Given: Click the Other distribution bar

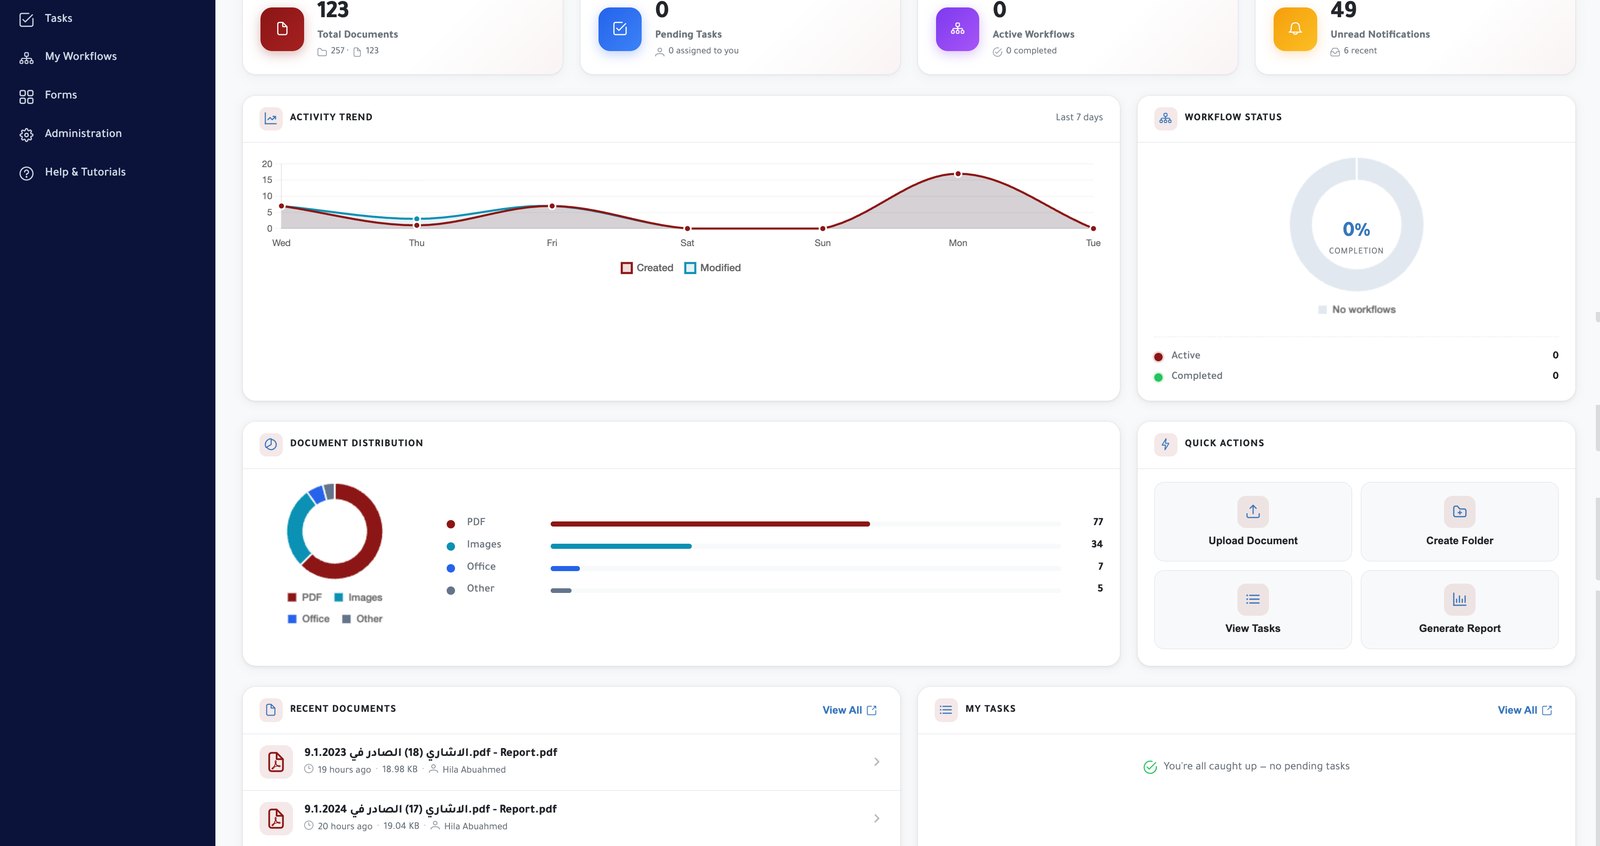Looking at the screenshot, I should [561, 590].
